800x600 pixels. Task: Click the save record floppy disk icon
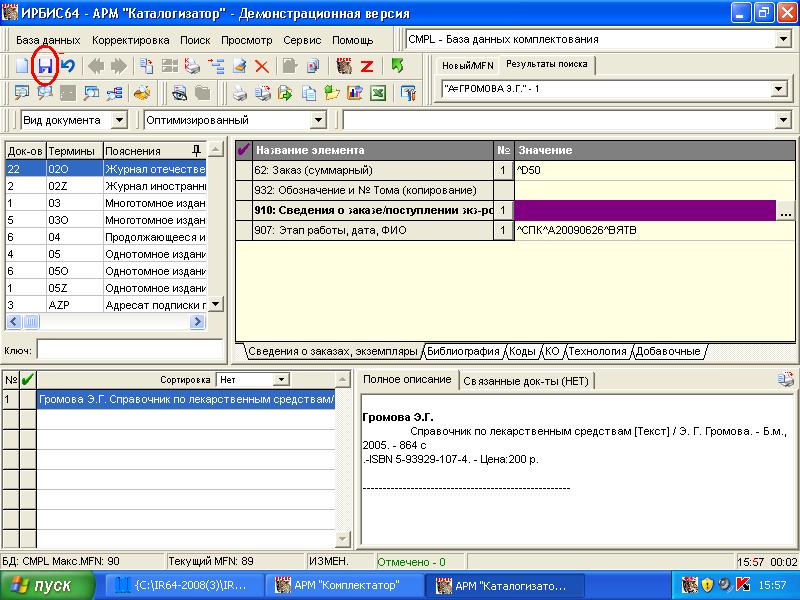point(44,66)
